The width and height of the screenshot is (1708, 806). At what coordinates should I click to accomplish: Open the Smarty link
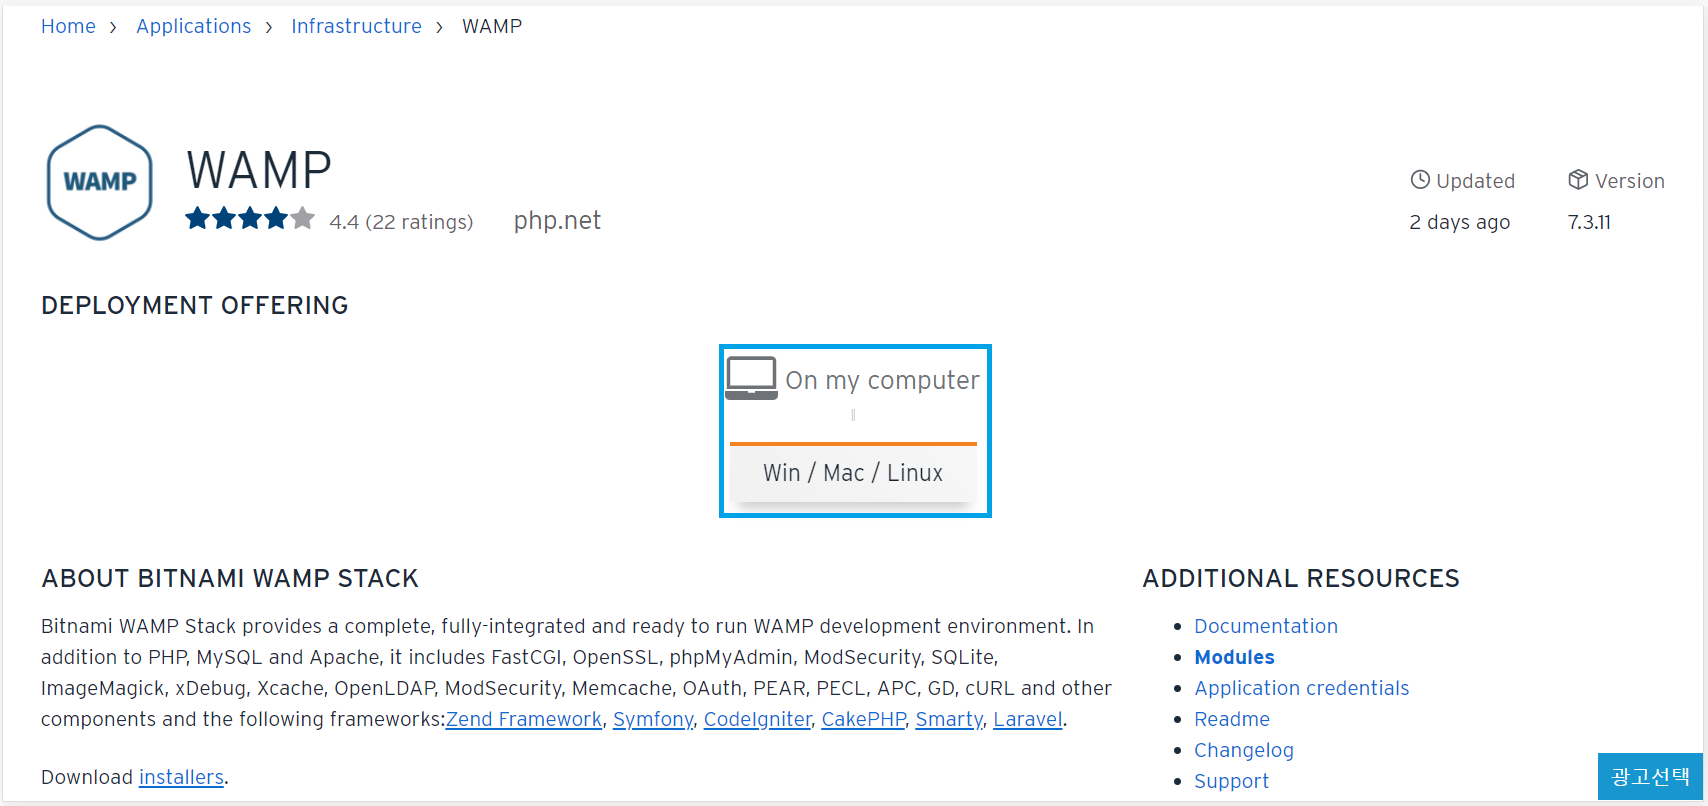click(x=950, y=719)
